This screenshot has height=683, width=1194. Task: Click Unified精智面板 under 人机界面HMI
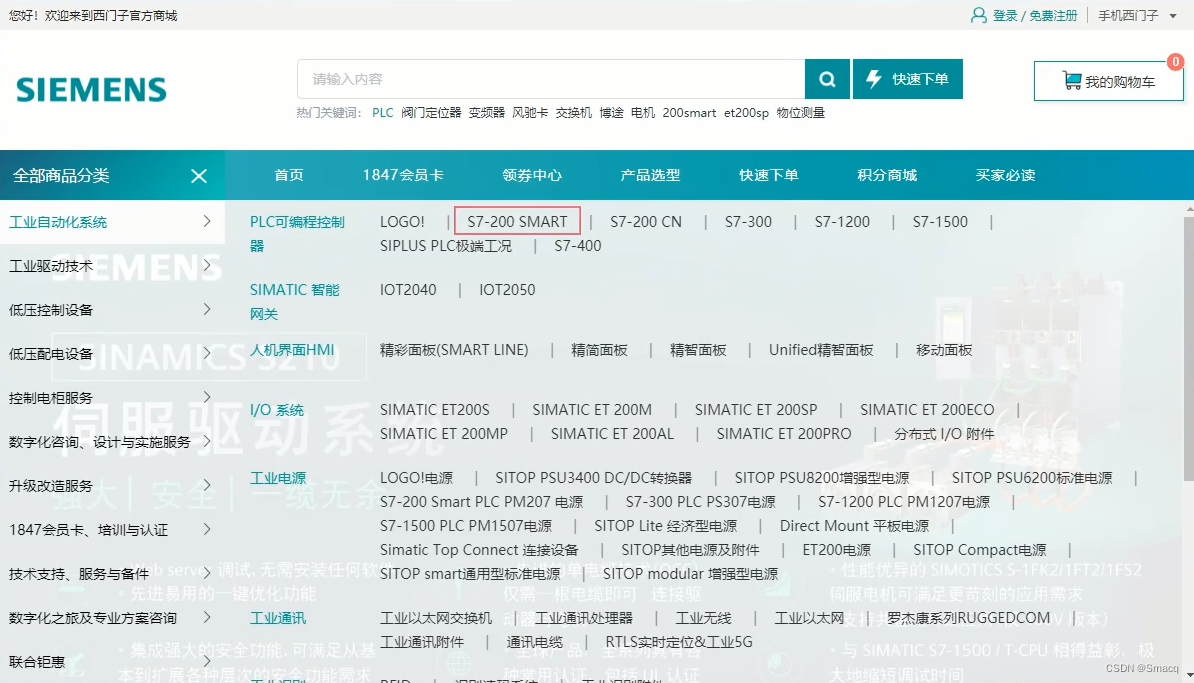pos(820,350)
